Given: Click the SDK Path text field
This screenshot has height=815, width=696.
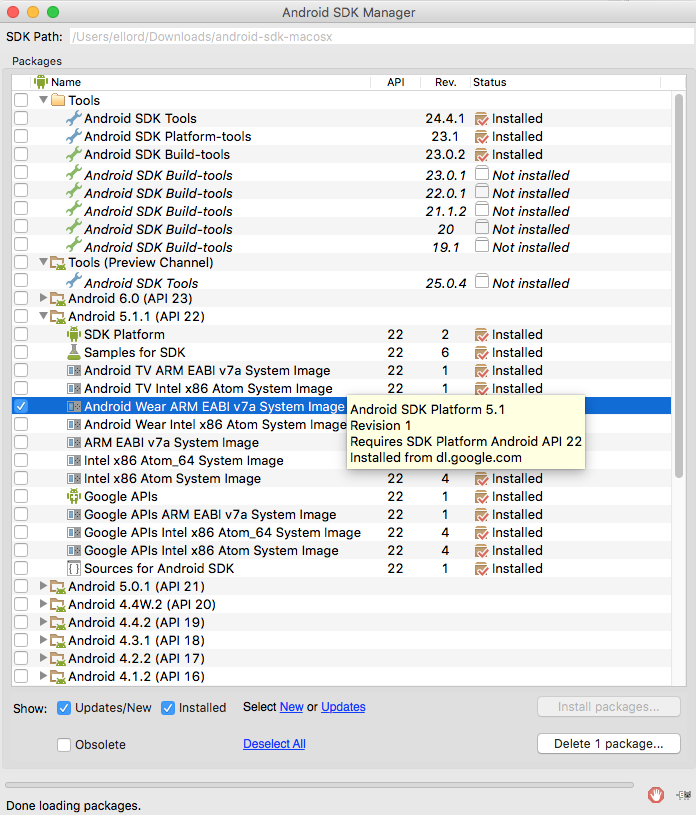Looking at the screenshot, I should [x=382, y=36].
